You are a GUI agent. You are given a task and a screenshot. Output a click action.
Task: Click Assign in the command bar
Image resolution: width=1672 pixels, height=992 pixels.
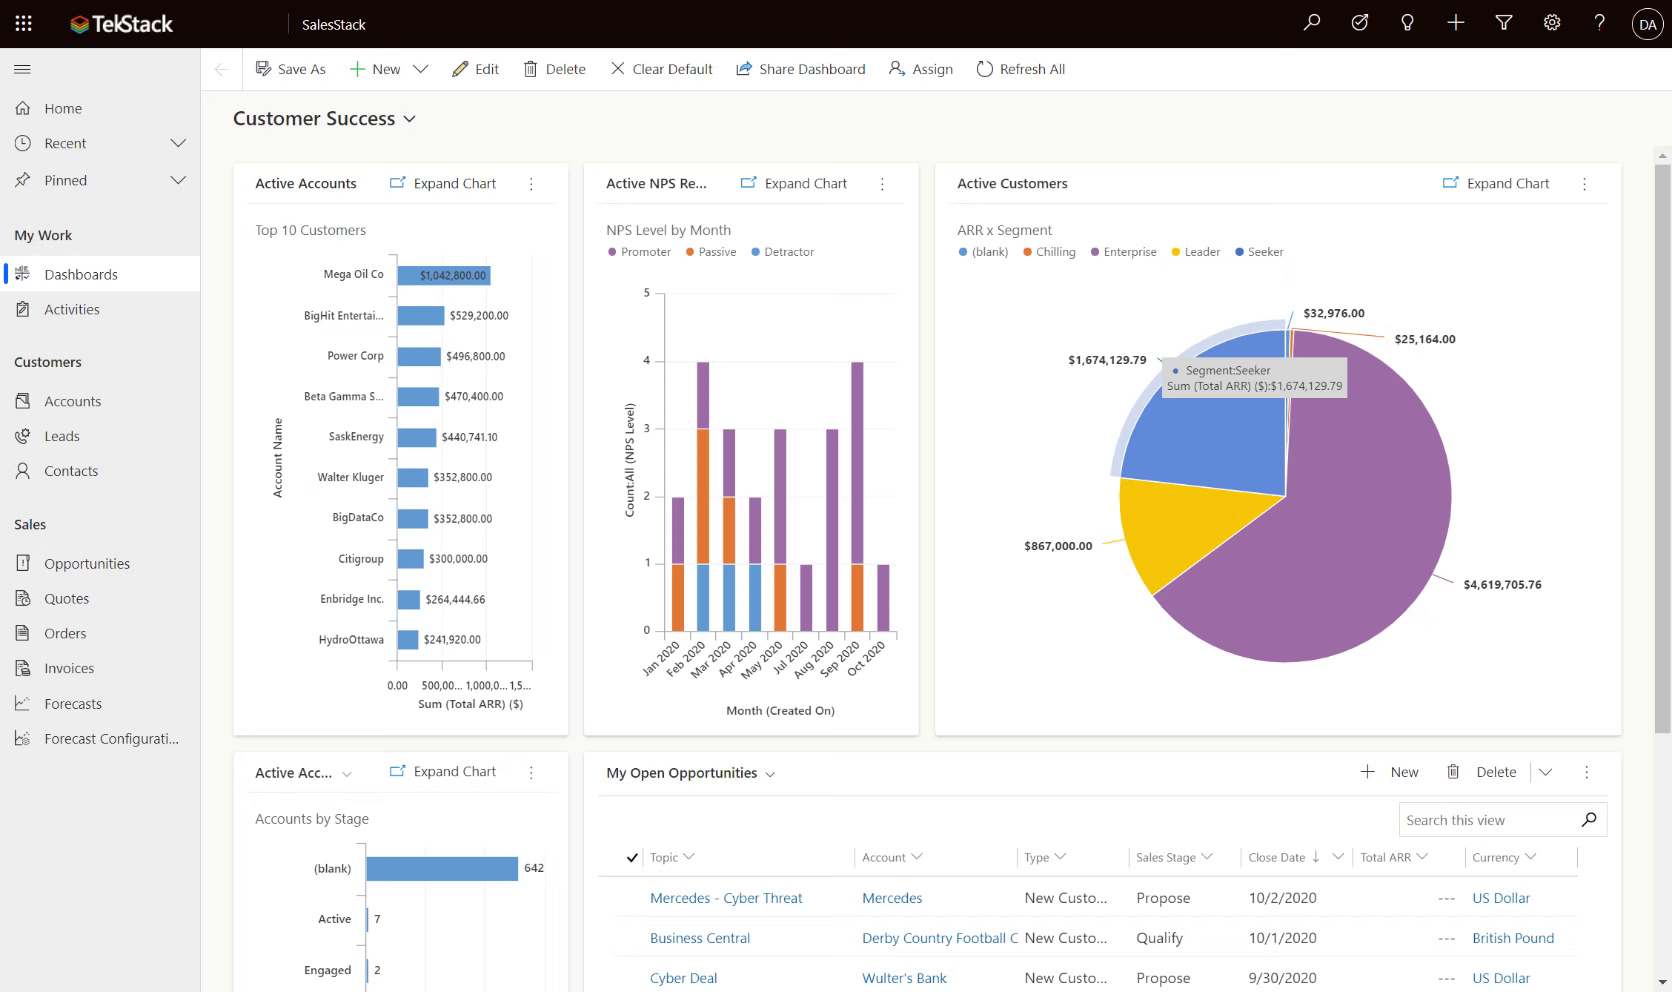point(921,69)
